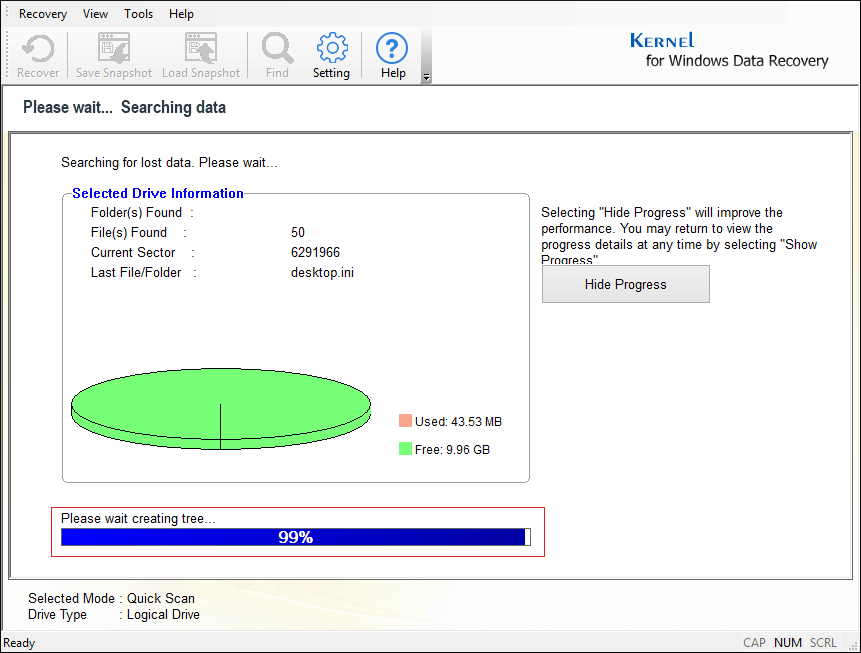This screenshot has height=653, width=861.
Task: Click the NUM status bar indicator
Action: tap(788, 643)
